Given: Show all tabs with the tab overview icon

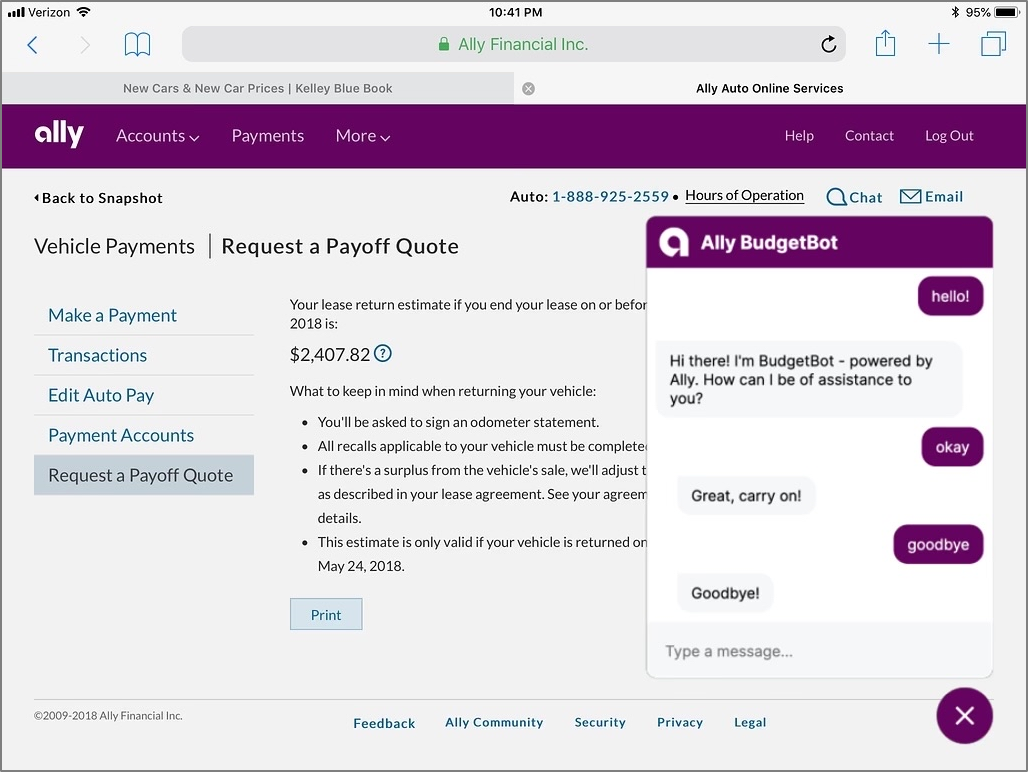Looking at the screenshot, I should [x=993, y=44].
